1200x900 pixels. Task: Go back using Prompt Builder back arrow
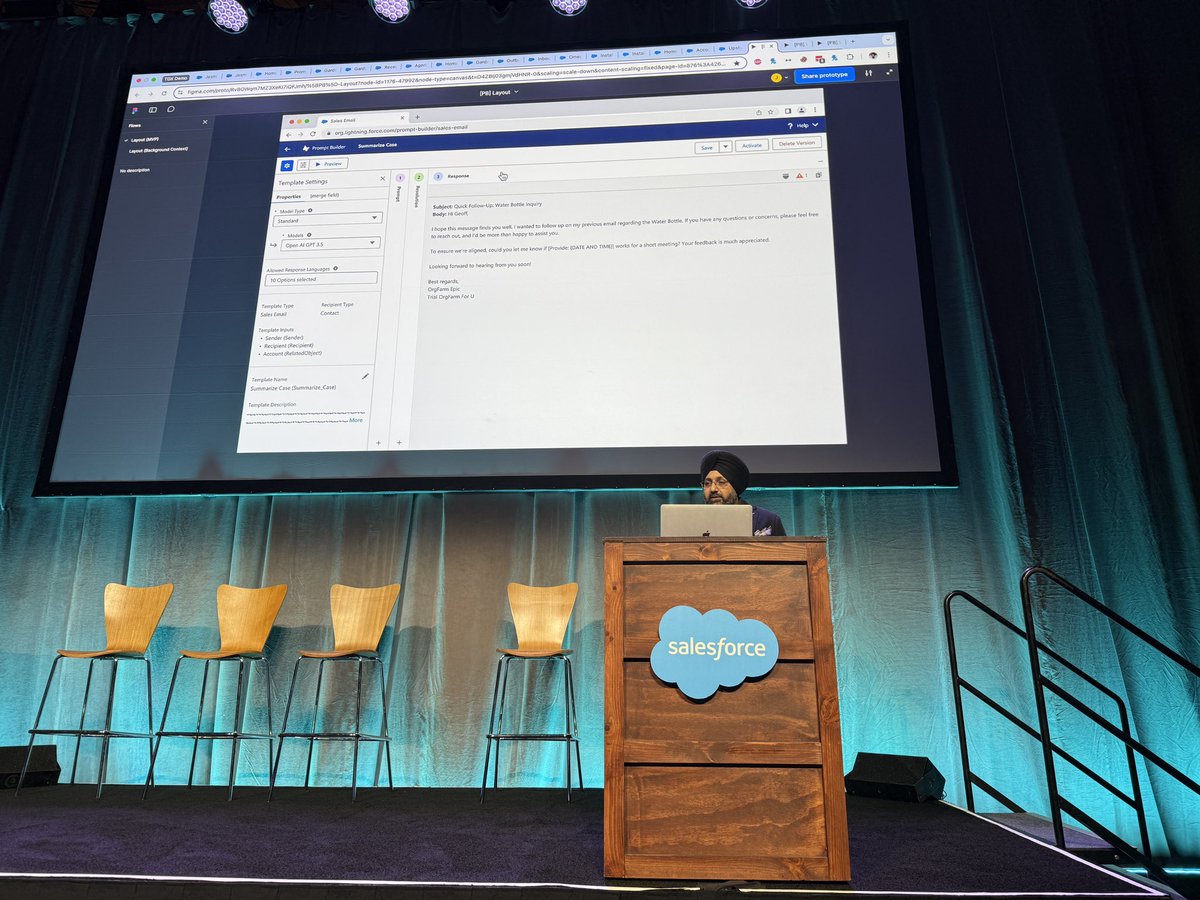point(287,148)
